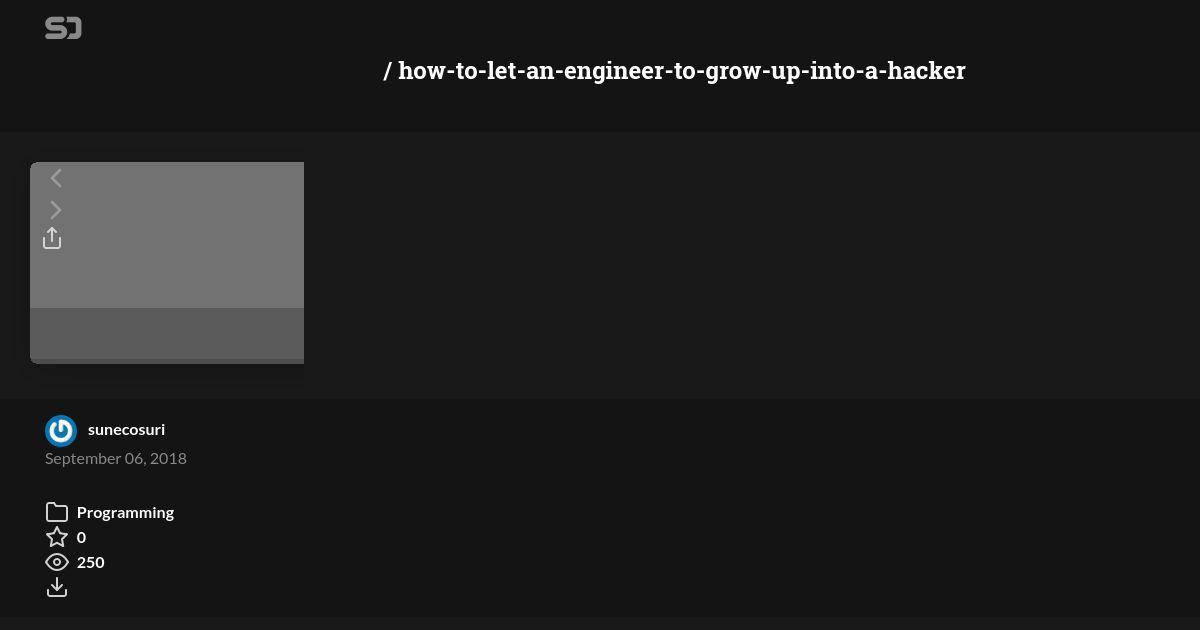Click the September 06, 2018 date text

point(116,458)
